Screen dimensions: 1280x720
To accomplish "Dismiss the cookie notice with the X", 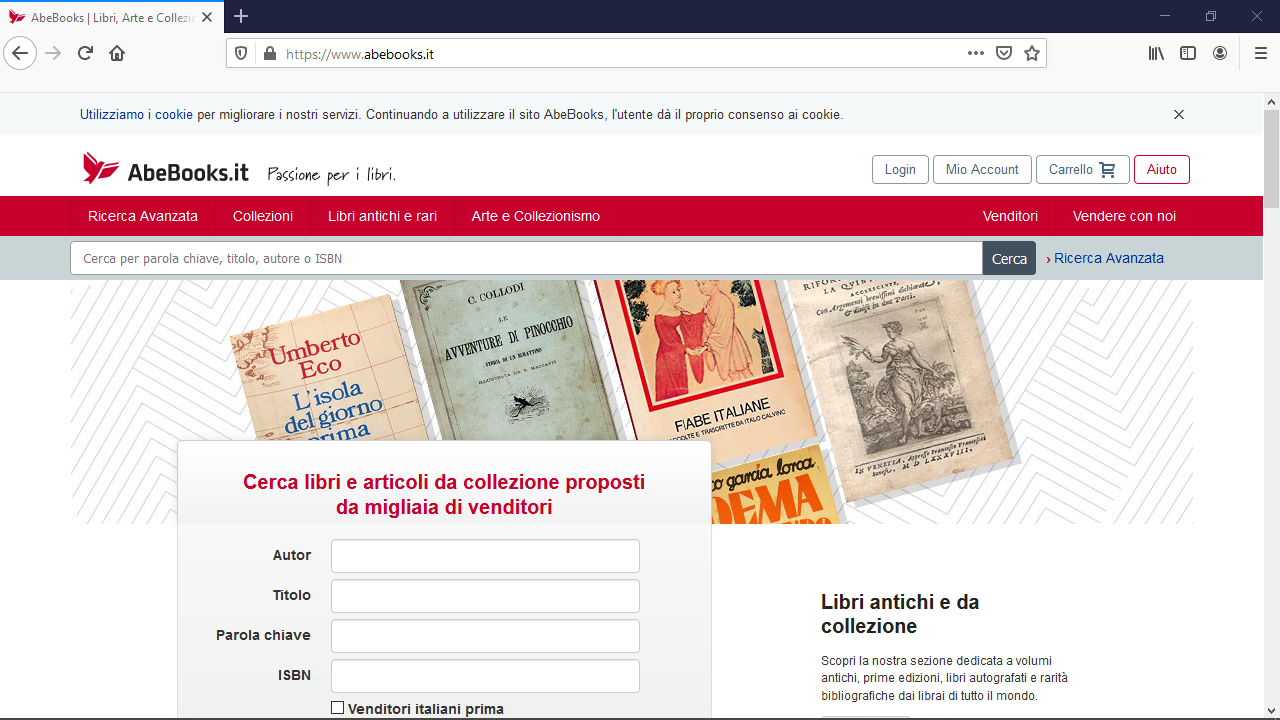I will (1179, 115).
